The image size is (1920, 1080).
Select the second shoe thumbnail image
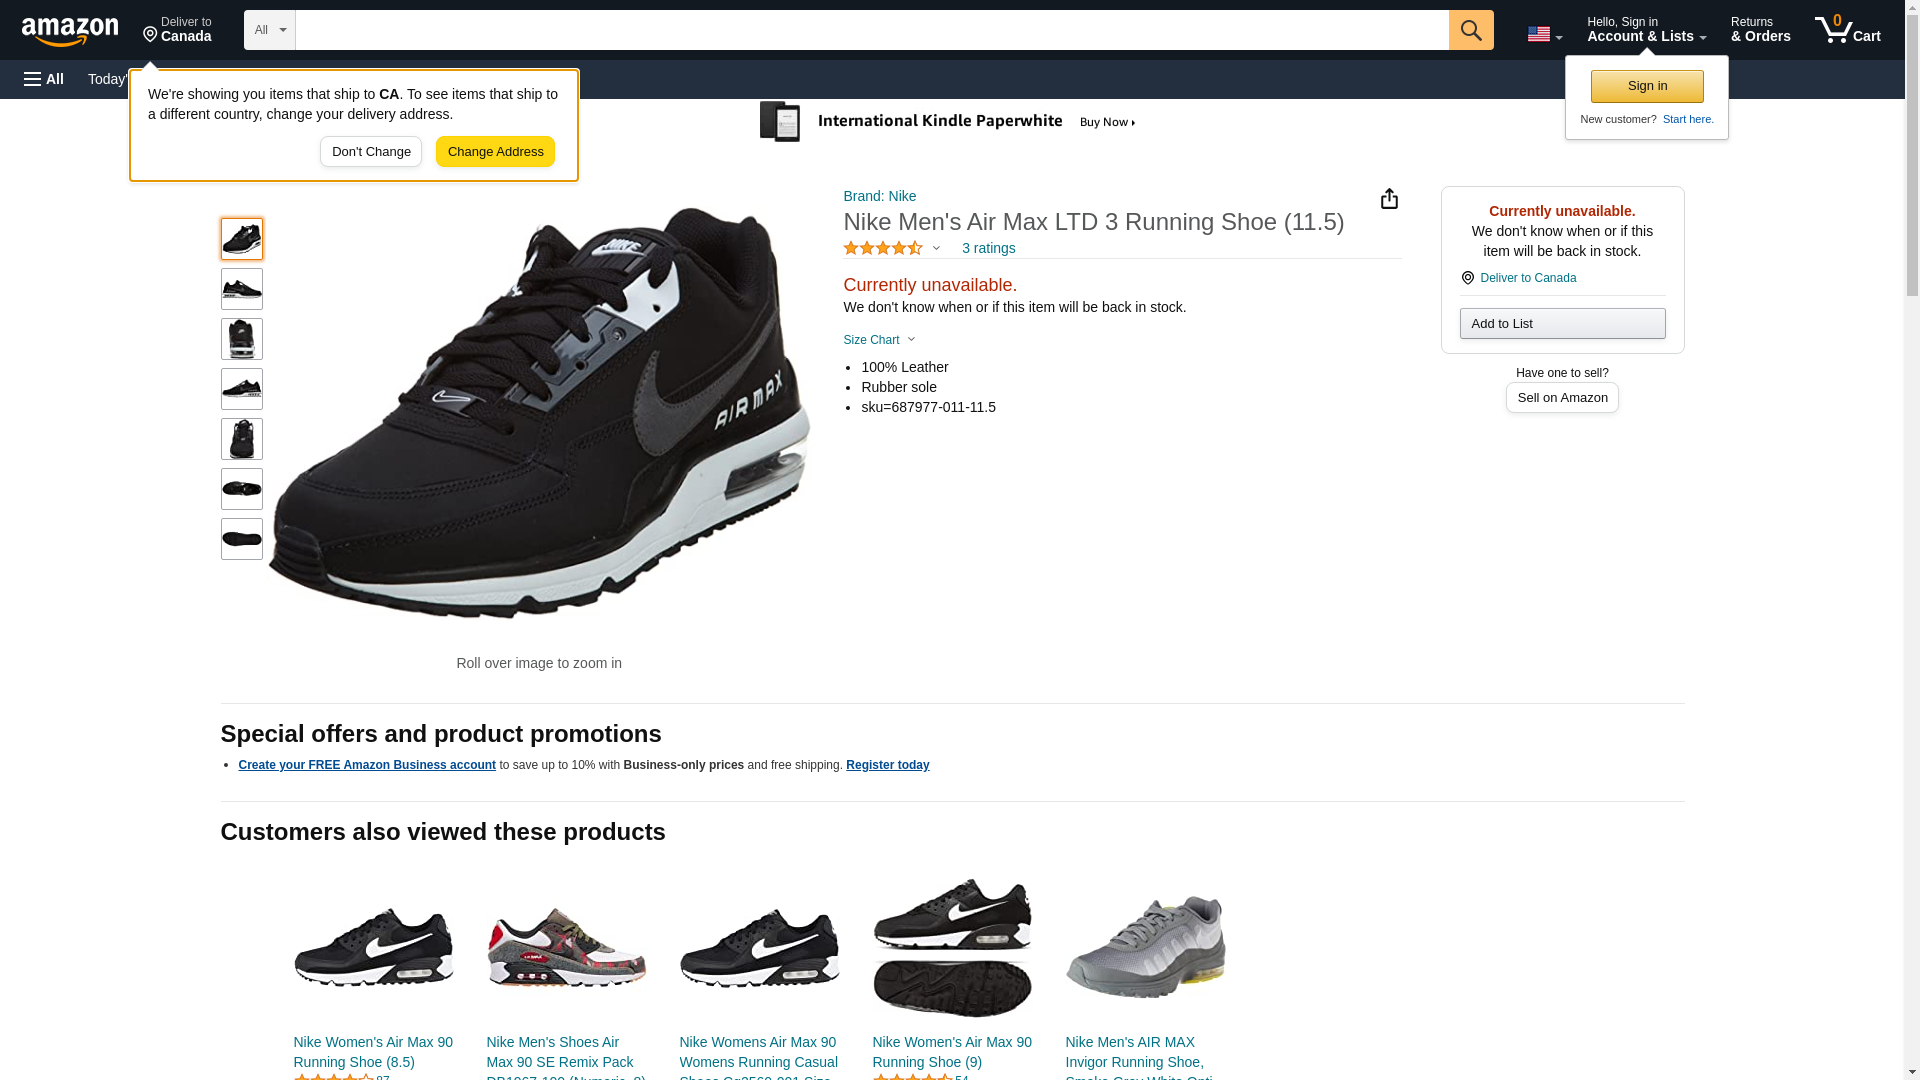click(242, 289)
